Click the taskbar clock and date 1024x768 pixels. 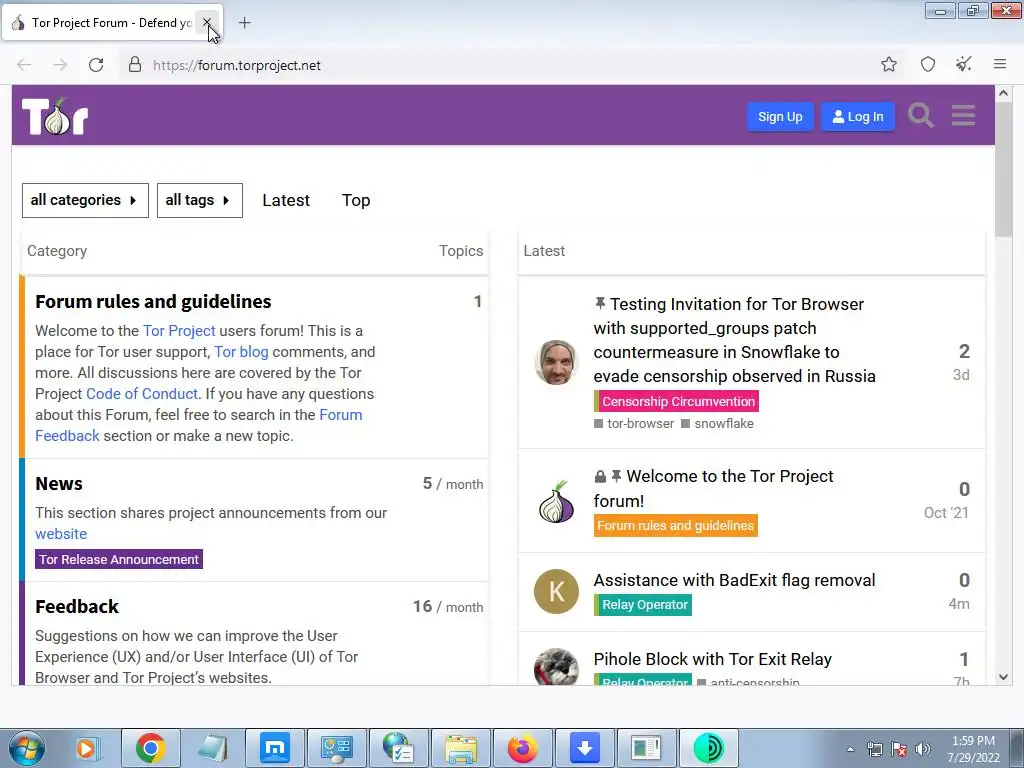click(973, 749)
